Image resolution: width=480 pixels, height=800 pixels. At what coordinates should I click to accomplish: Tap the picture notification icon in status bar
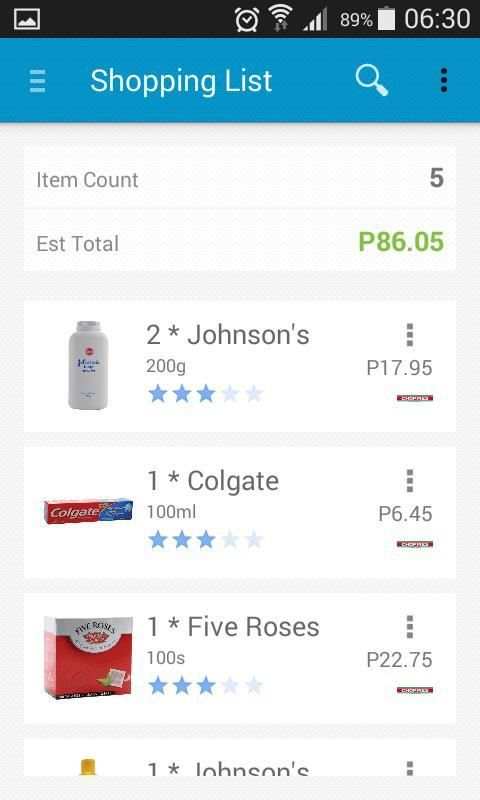(27, 19)
